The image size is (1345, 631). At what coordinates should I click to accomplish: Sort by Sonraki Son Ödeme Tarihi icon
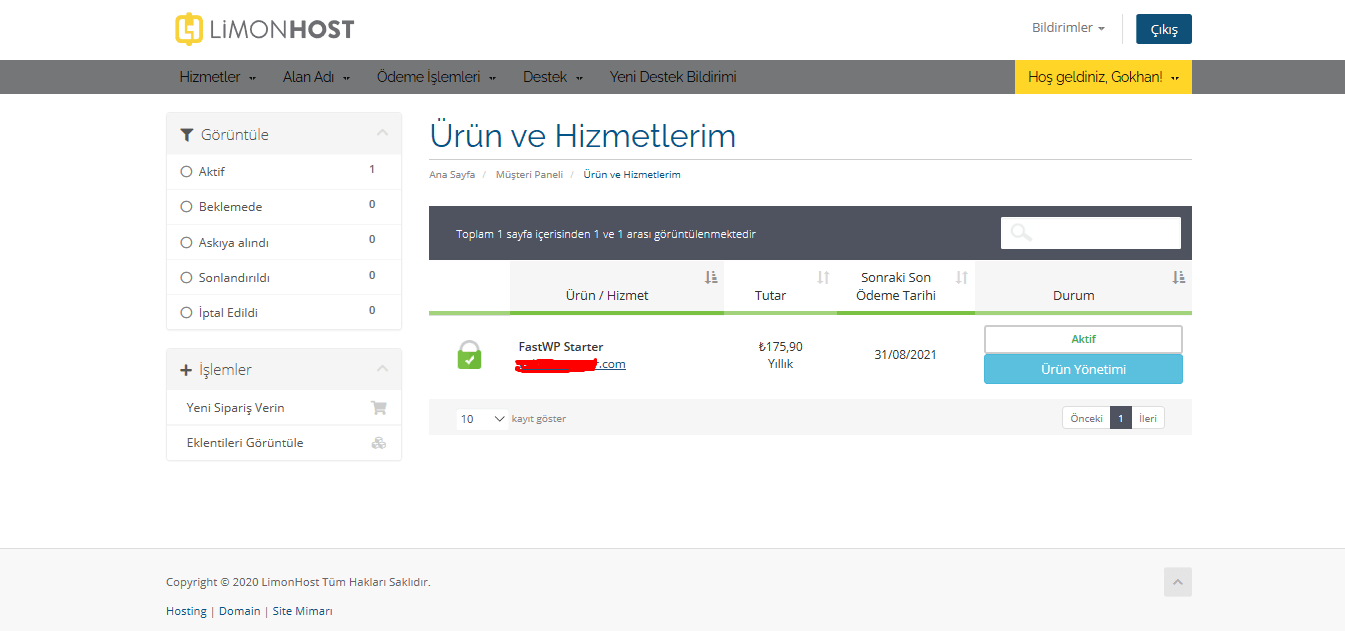[962, 277]
